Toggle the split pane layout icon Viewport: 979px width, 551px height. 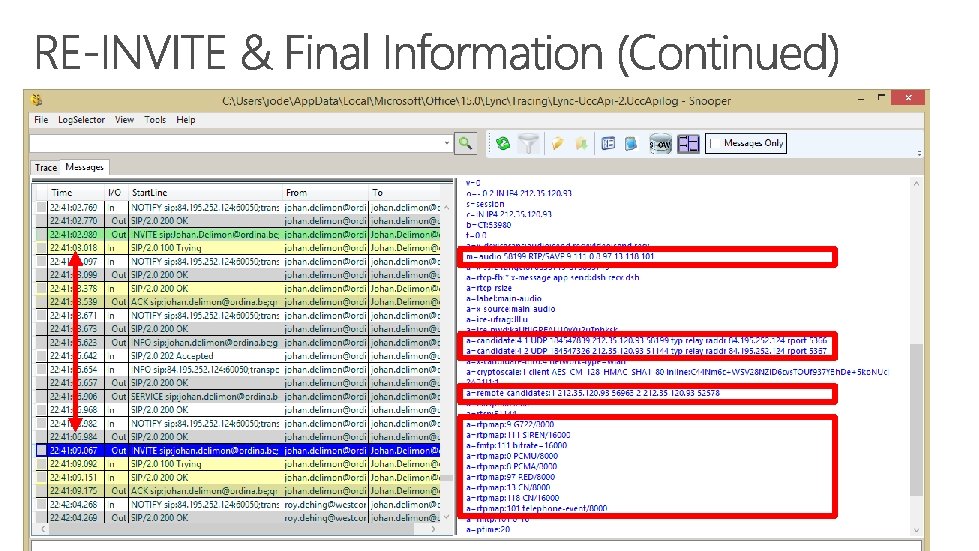point(689,144)
